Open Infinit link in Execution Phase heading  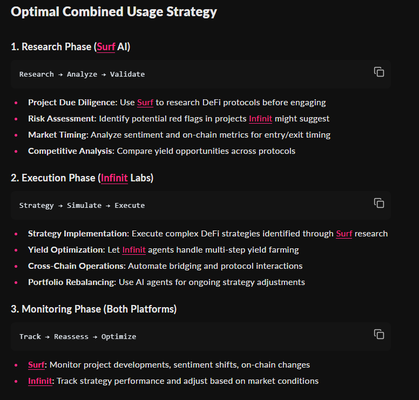point(114,178)
